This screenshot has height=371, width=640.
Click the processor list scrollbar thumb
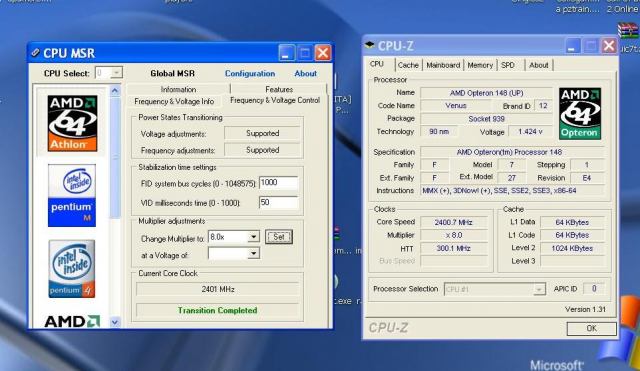pos(115,157)
